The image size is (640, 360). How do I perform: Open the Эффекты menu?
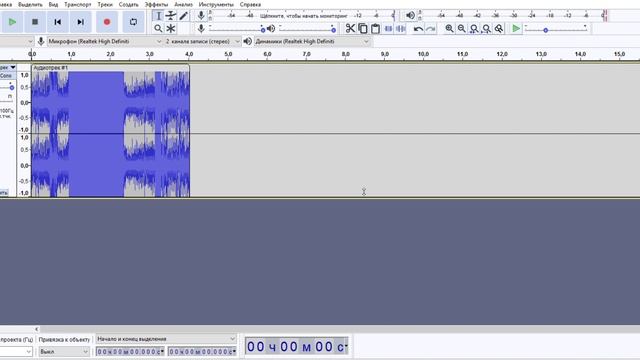pos(156,4)
